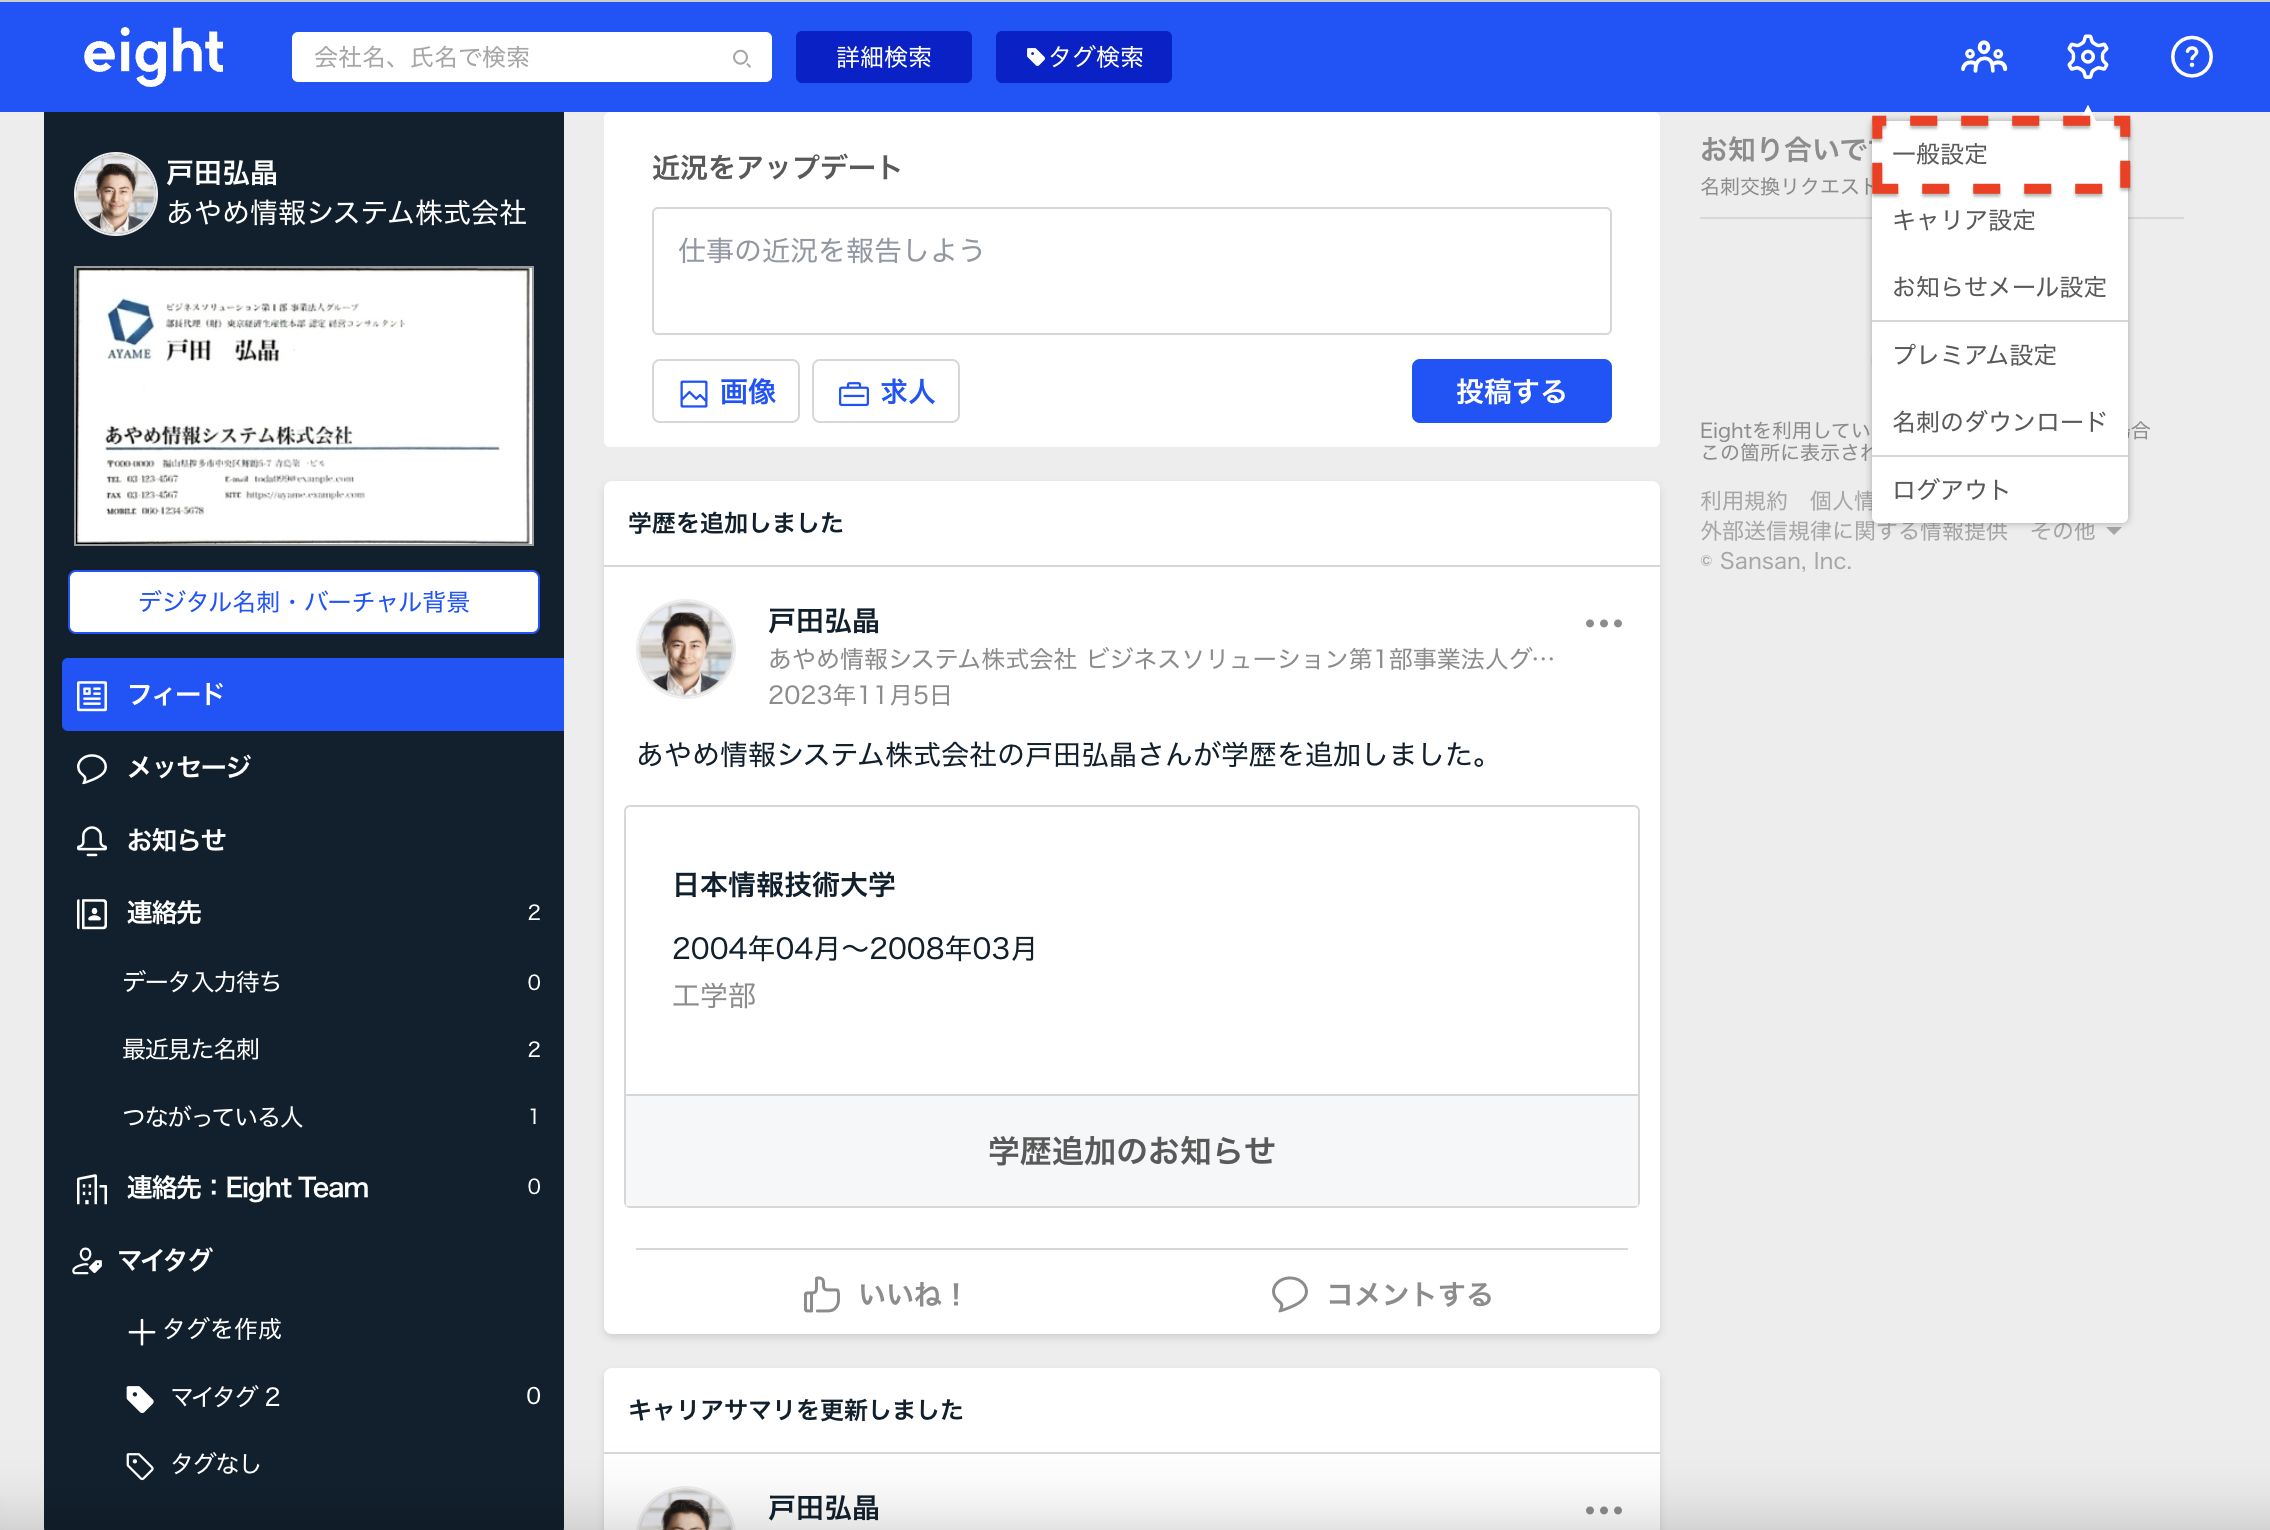The width and height of the screenshot is (2270, 1530).
Task: Open the help question mark icon
Action: pyautogui.click(x=2191, y=57)
